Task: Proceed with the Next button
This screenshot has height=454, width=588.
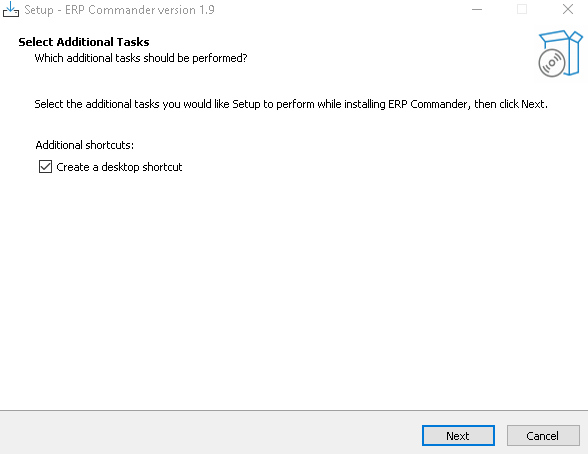Action: coord(458,436)
